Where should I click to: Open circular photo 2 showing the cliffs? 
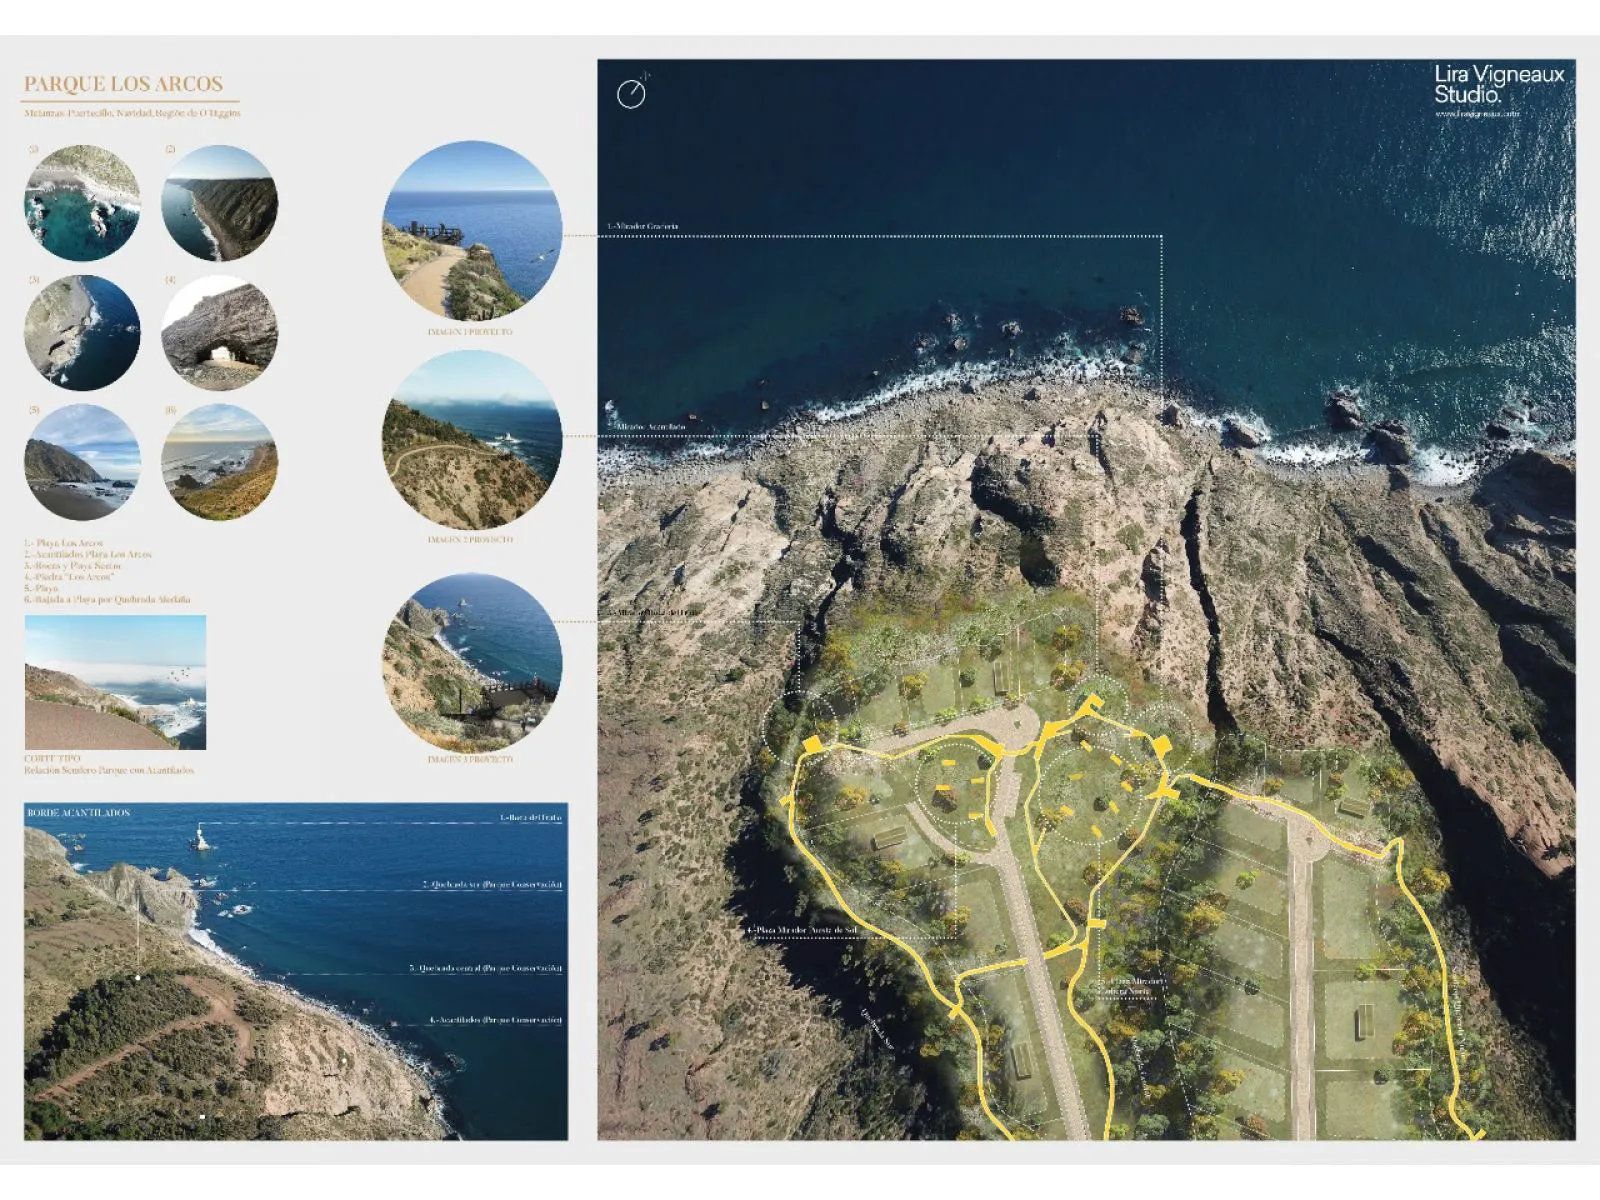pos(220,204)
